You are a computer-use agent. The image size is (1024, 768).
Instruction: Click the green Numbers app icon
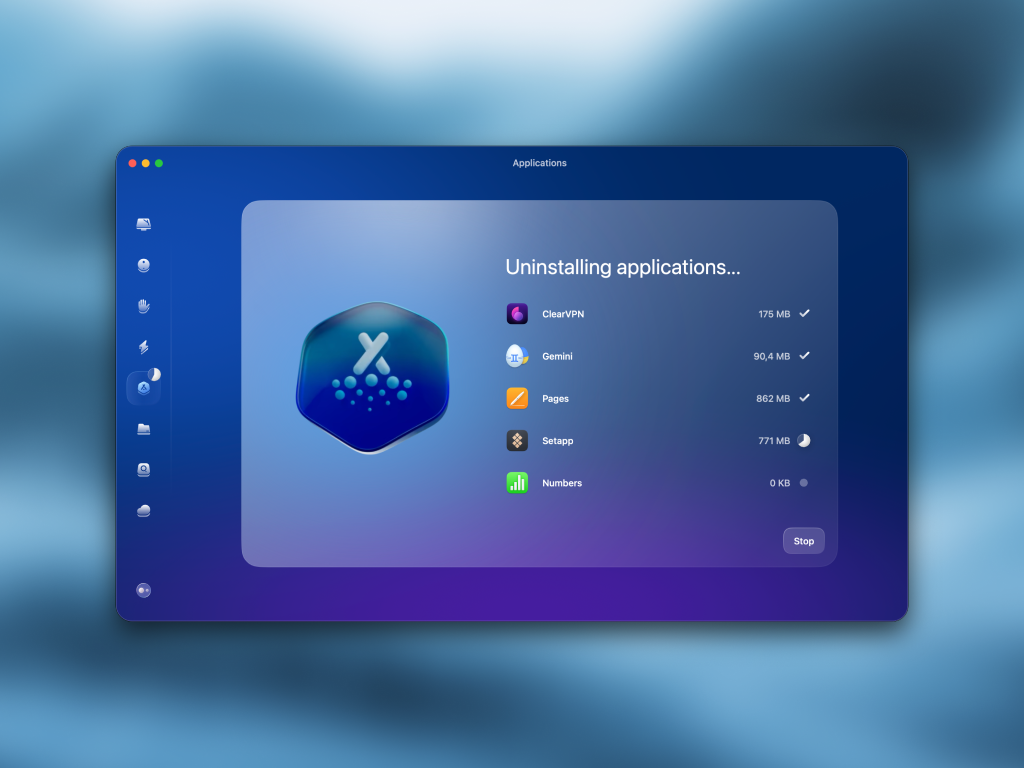(x=516, y=483)
